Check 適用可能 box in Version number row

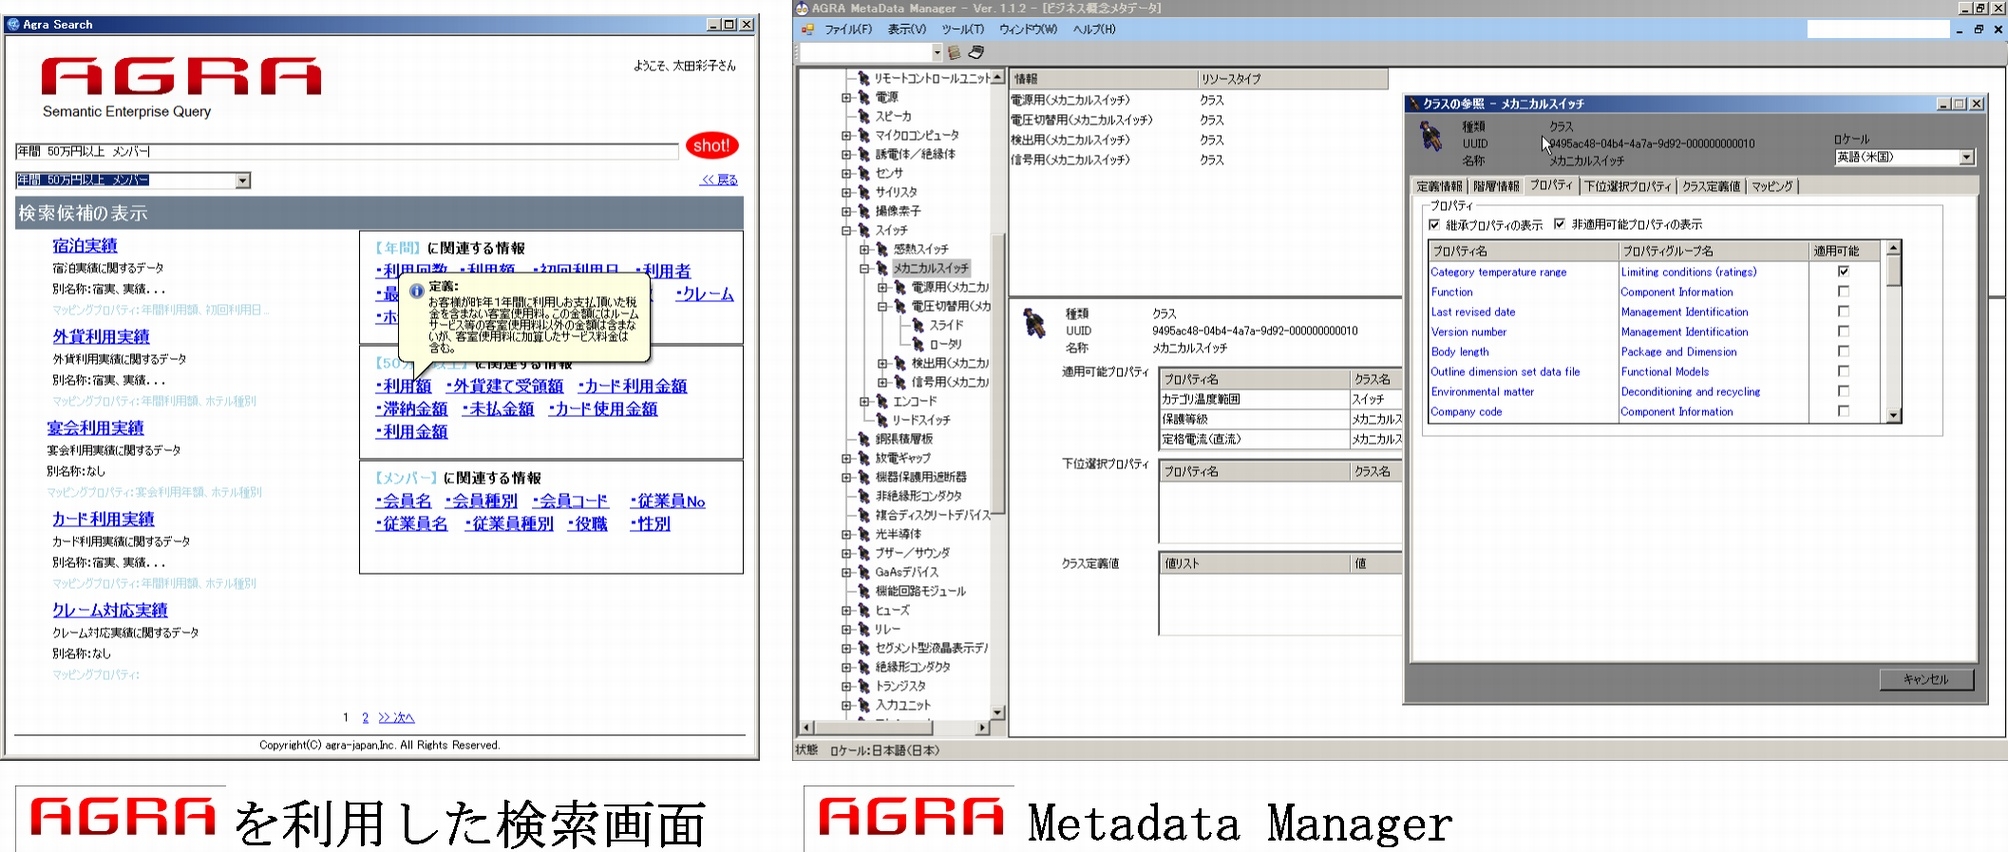coord(1843,331)
